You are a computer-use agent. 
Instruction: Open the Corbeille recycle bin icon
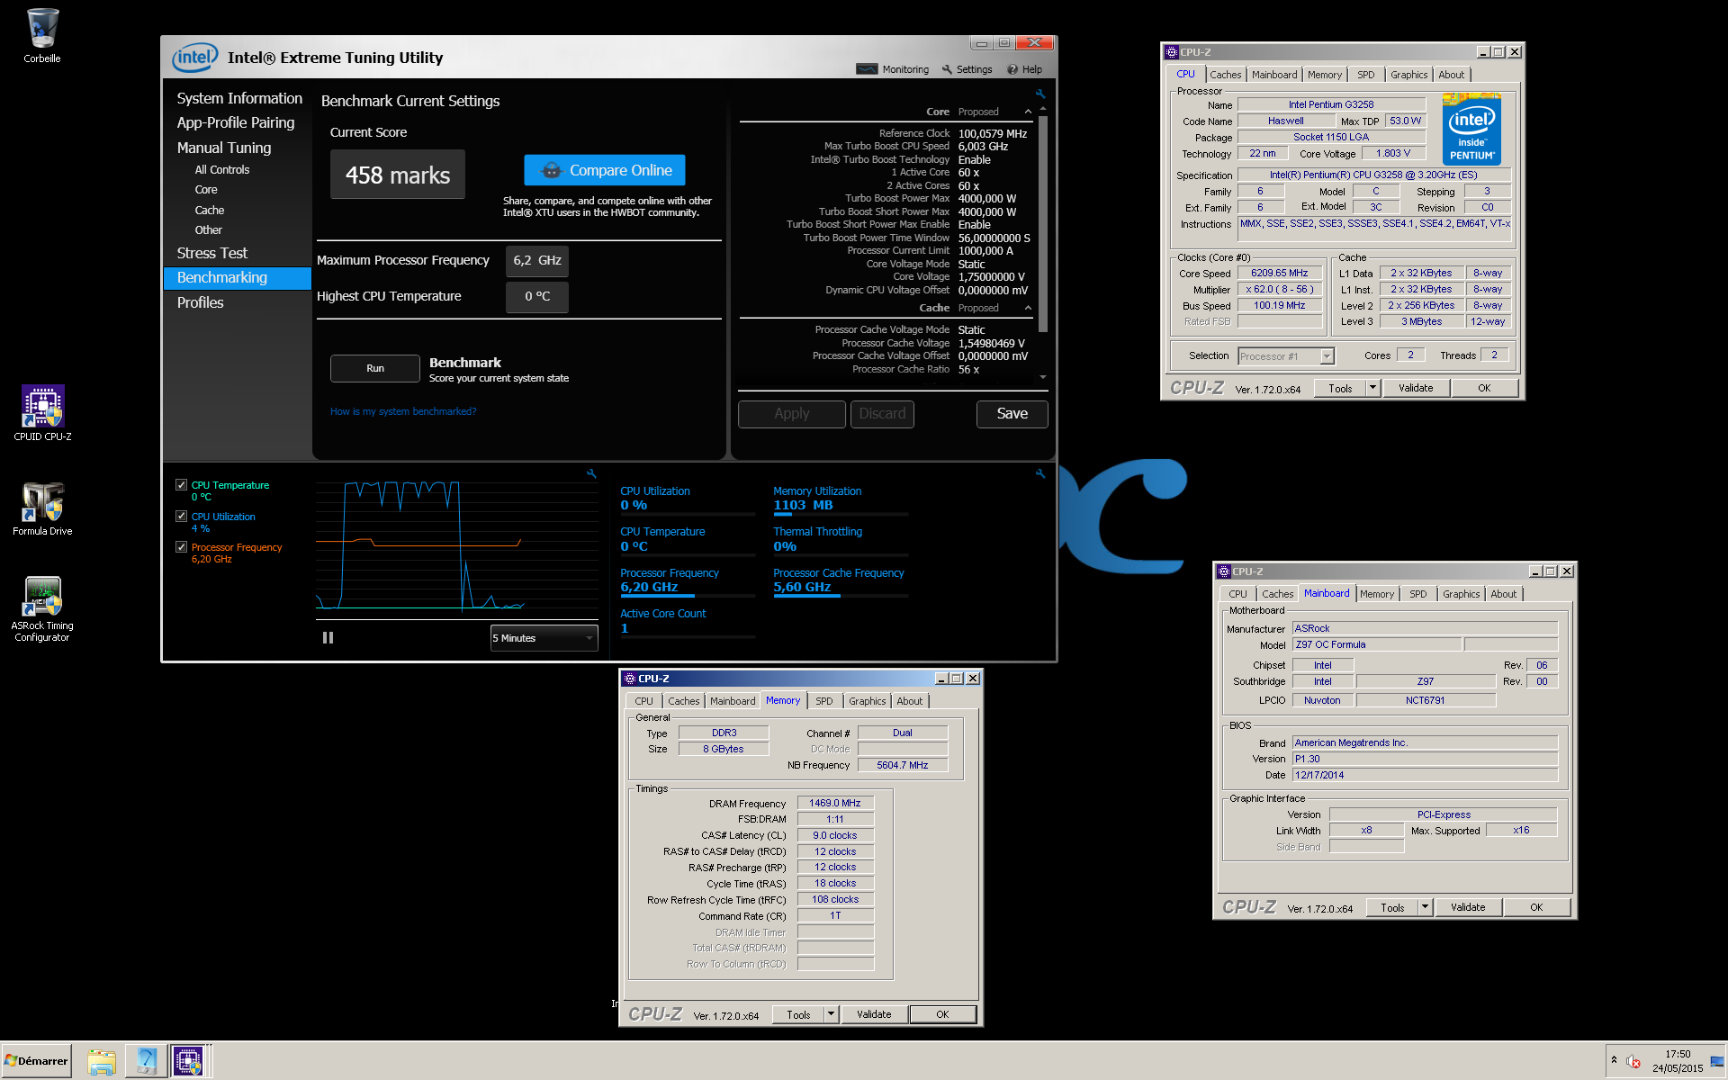pyautogui.click(x=42, y=35)
